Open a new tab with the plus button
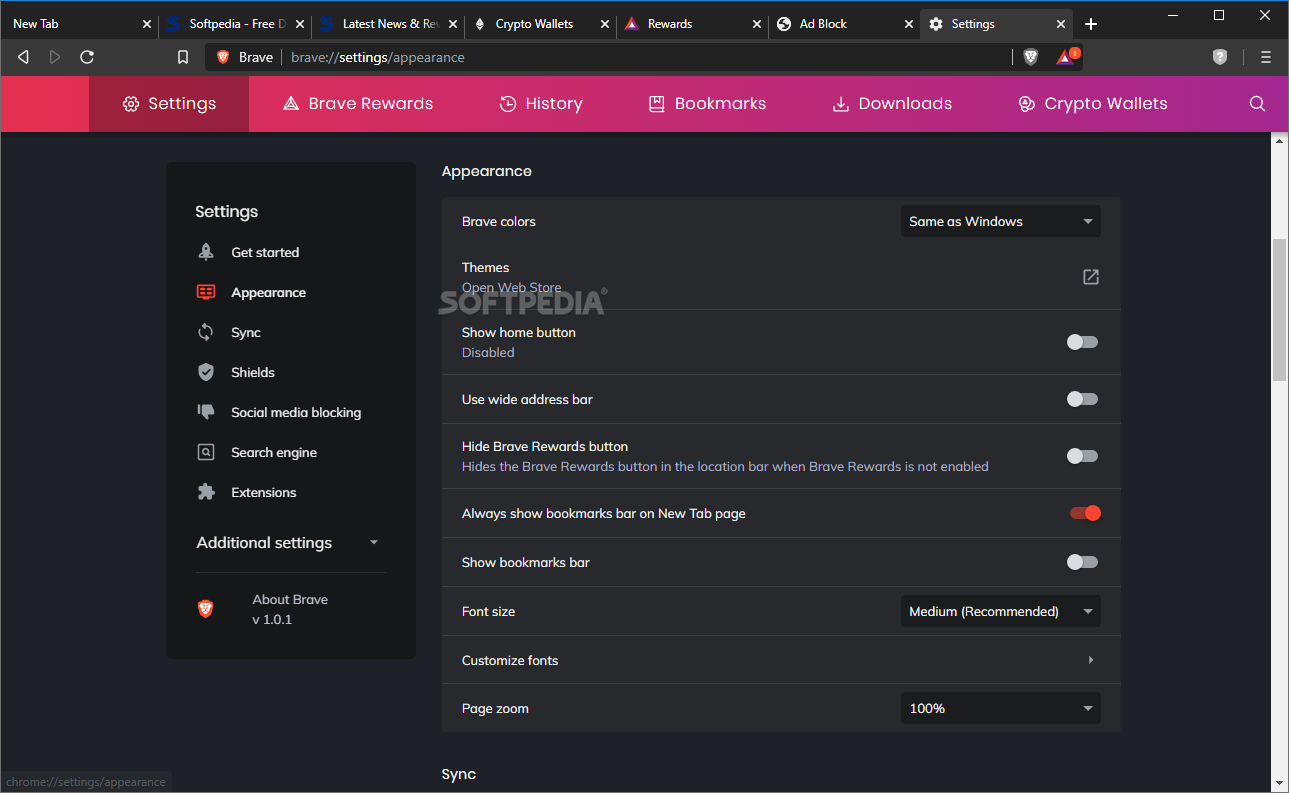 pos(1091,24)
